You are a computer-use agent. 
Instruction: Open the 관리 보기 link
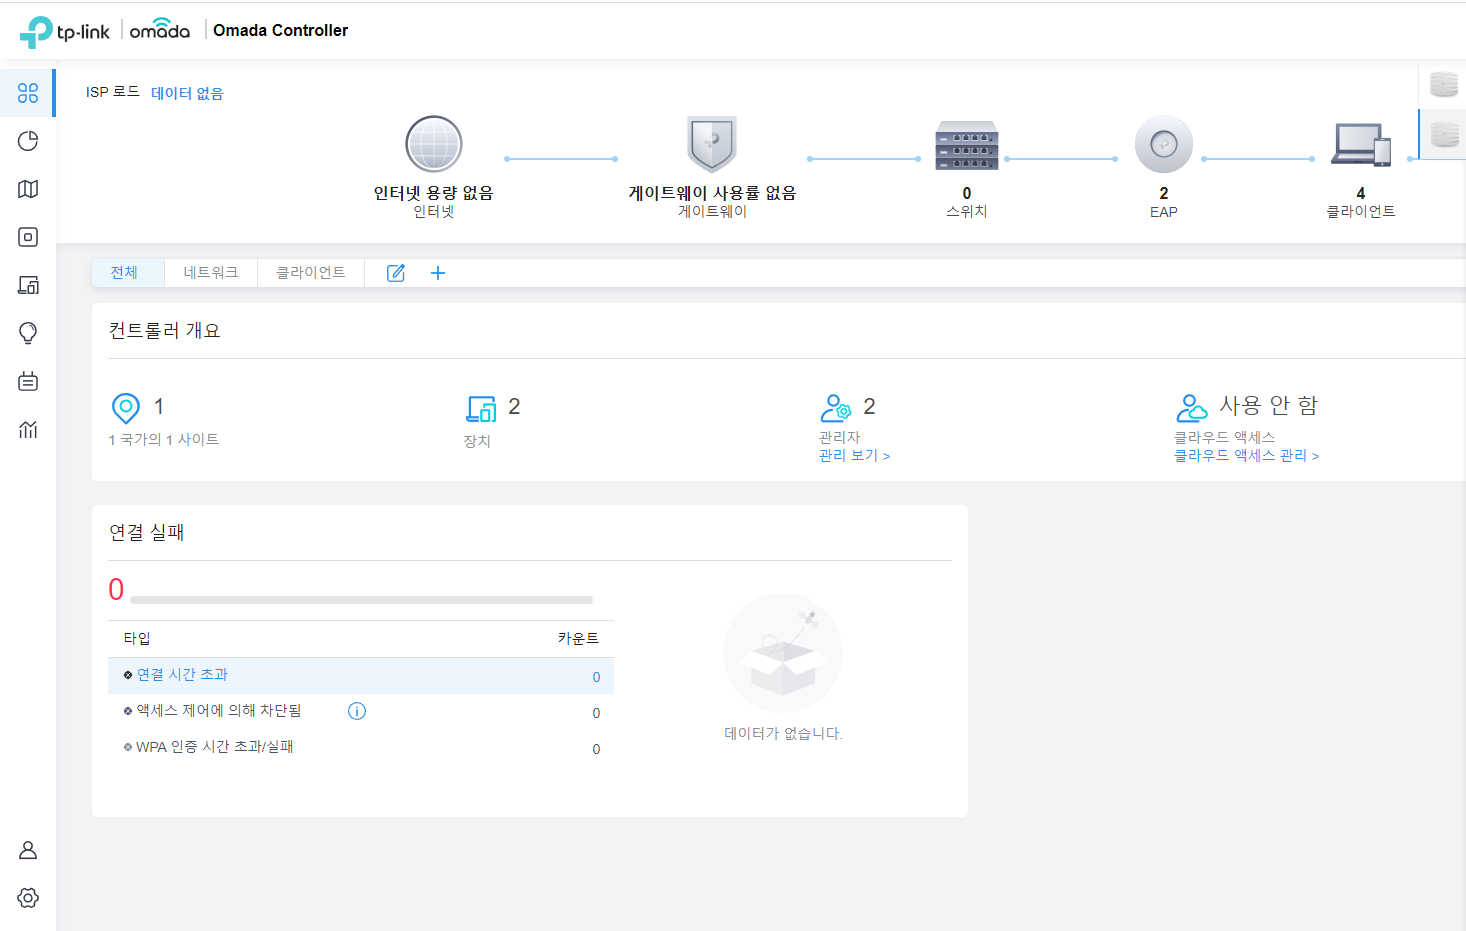[x=854, y=455]
